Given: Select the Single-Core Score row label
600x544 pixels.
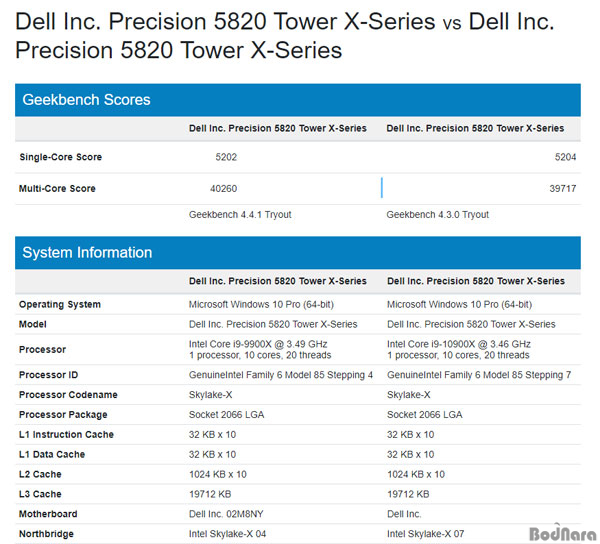Looking at the screenshot, I should coord(60,157).
